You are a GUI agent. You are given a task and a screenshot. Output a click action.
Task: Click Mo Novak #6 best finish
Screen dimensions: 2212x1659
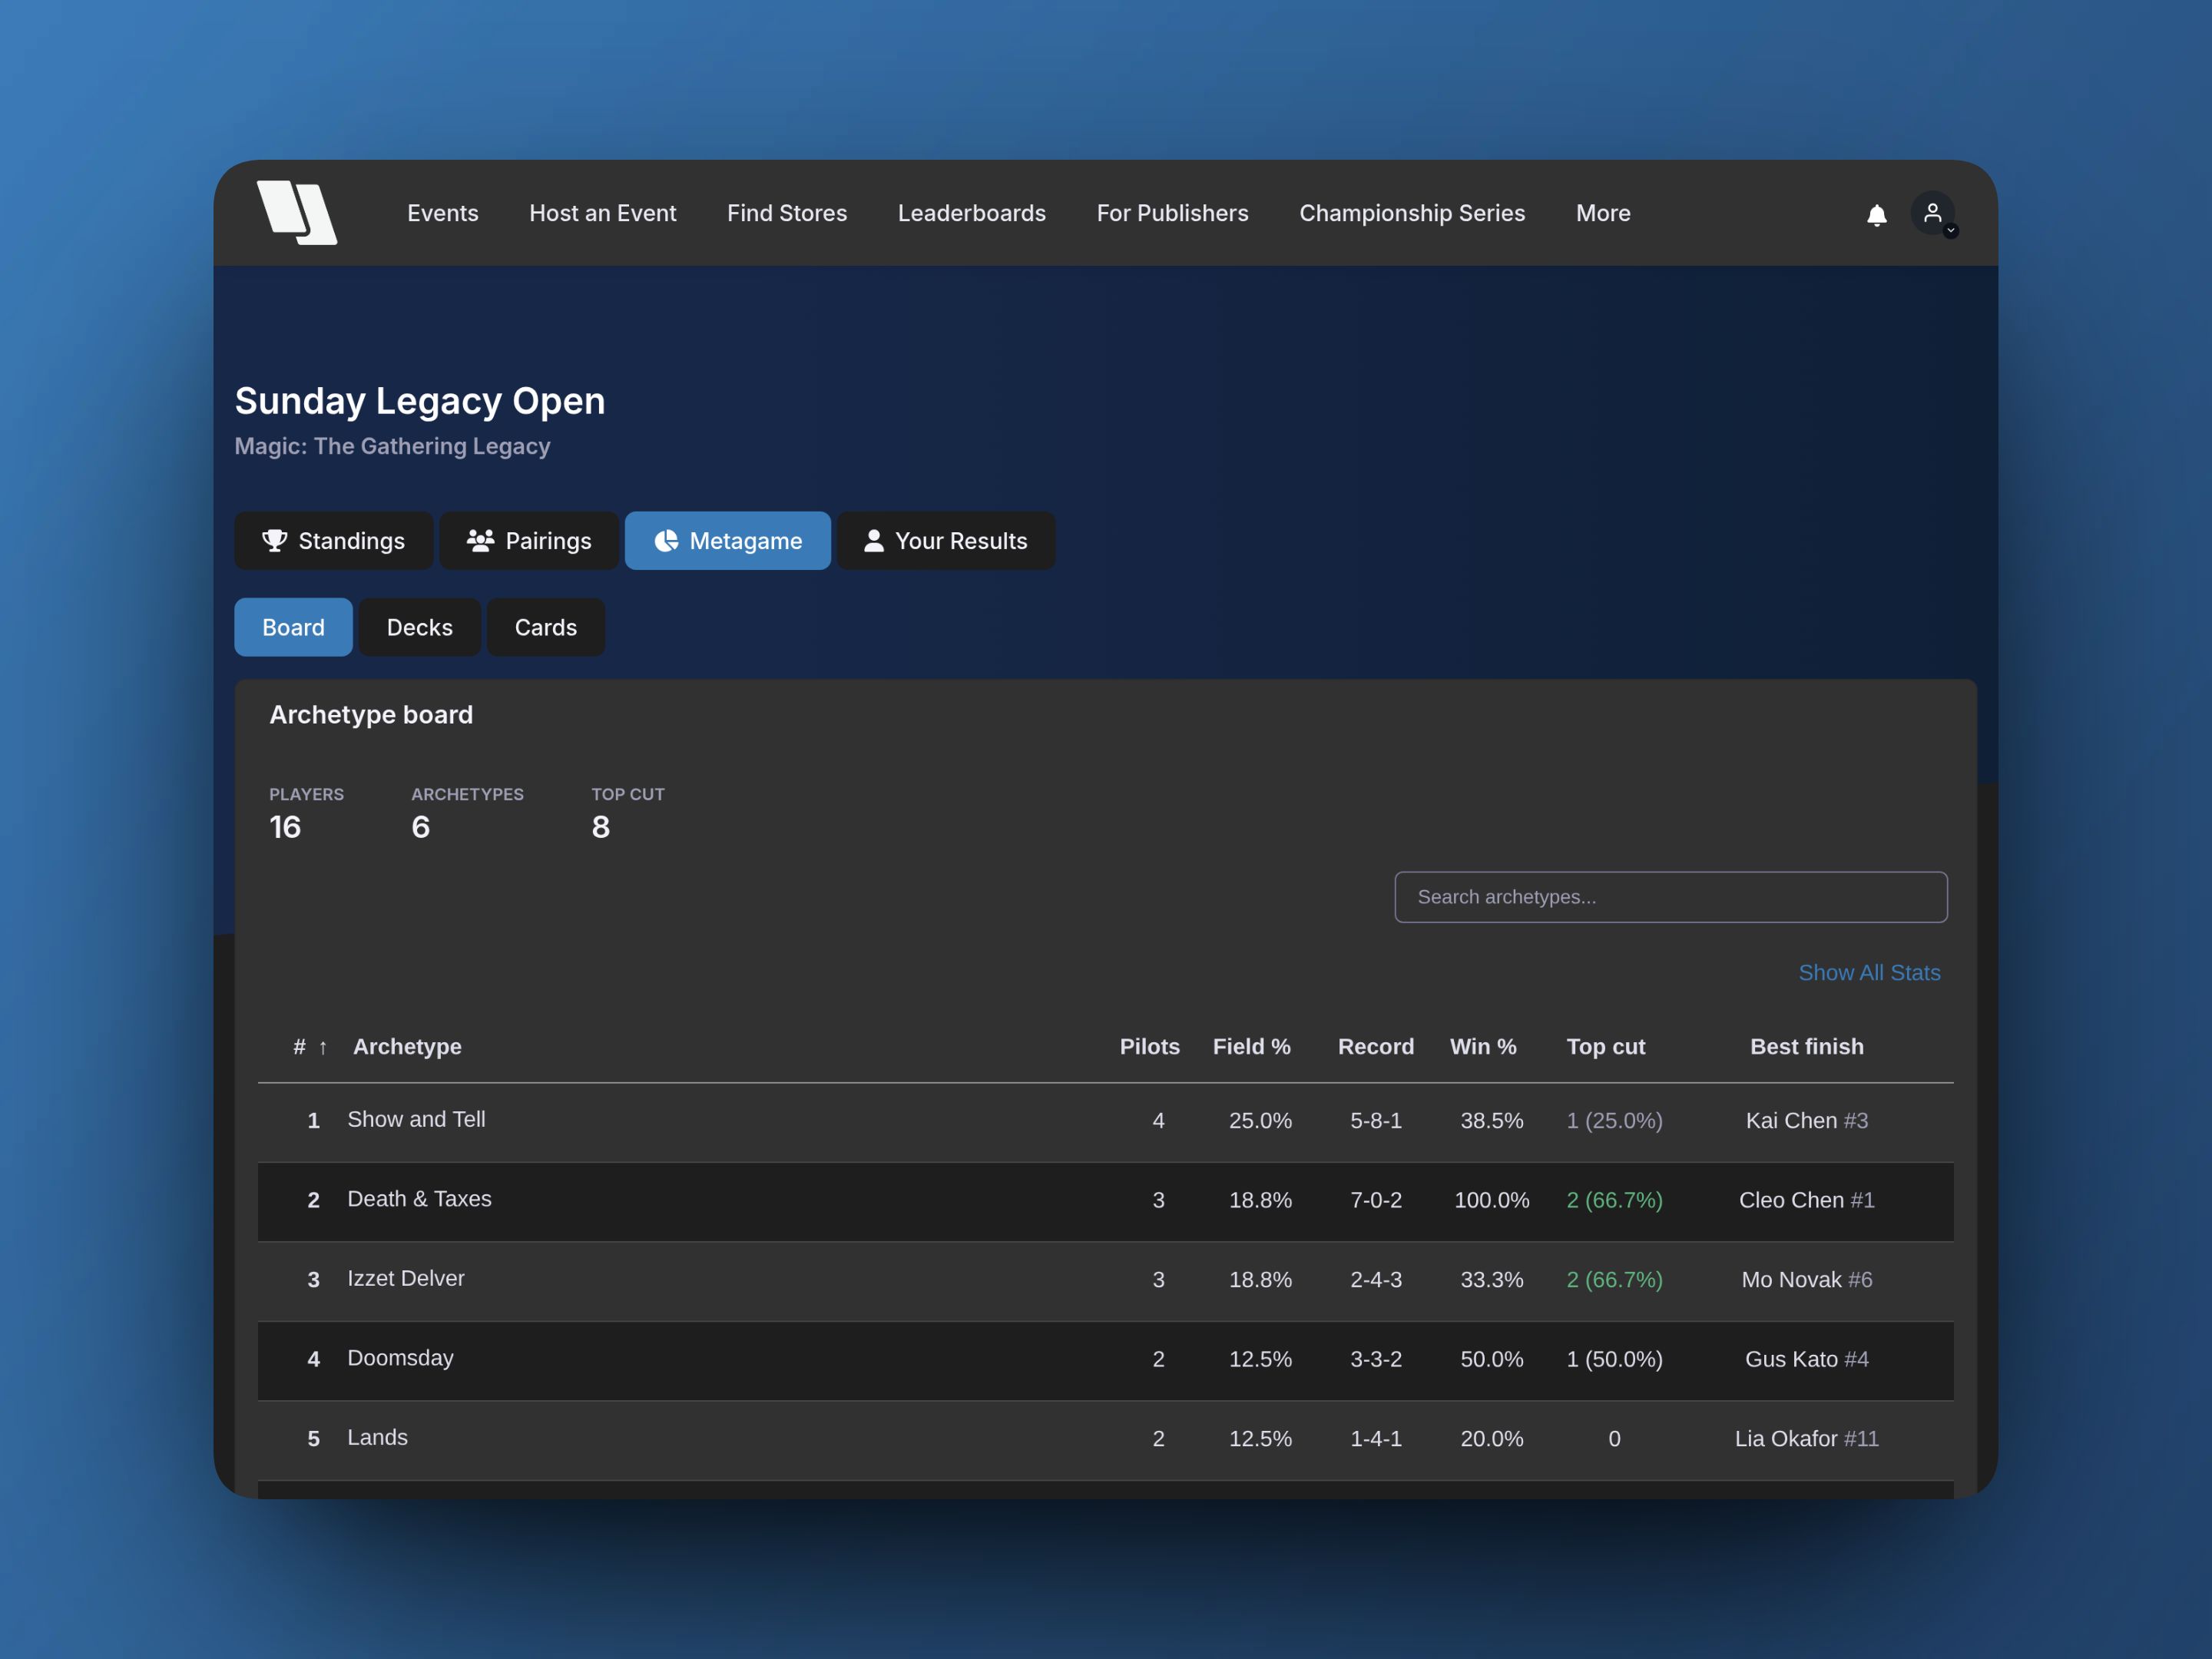[1807, 1279]
